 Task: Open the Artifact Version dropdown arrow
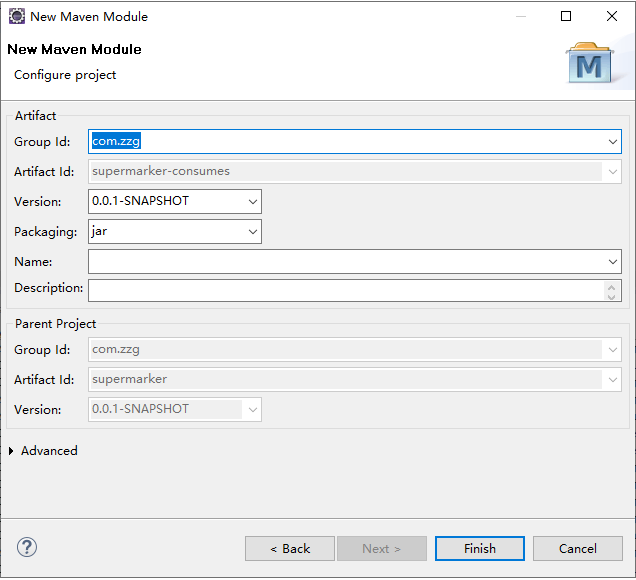click(x=253, y=202)
